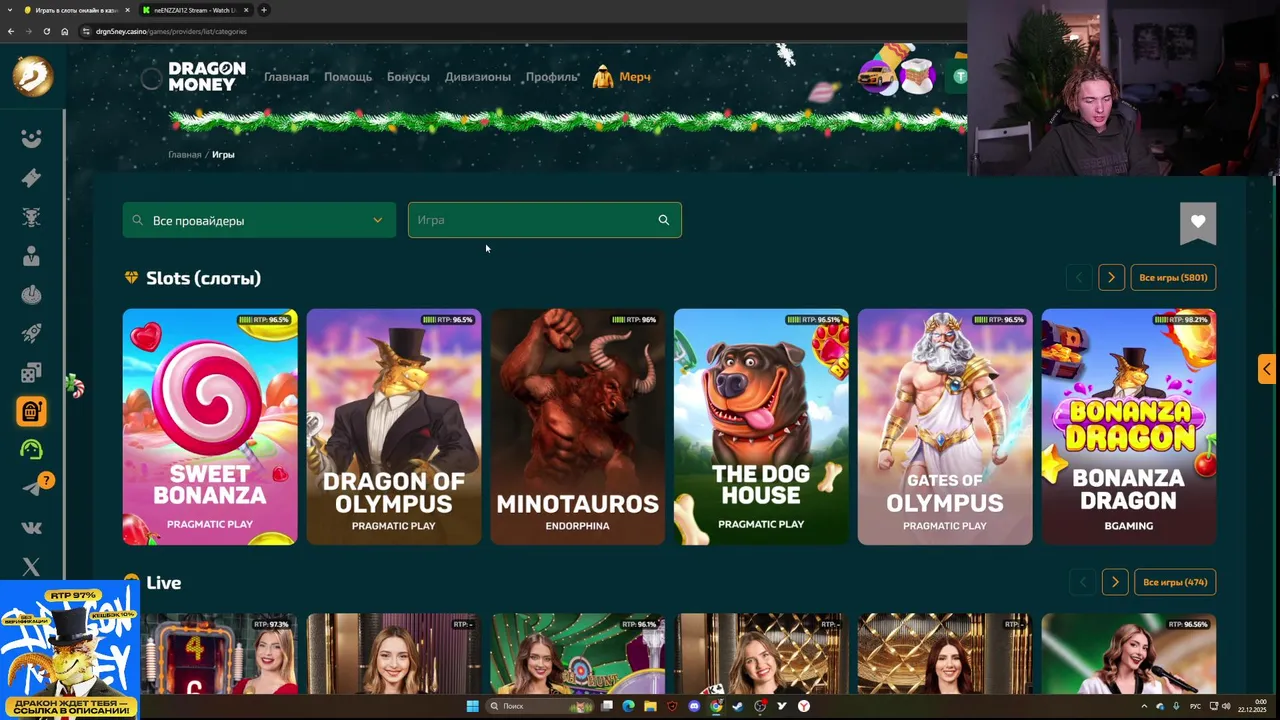
Task: Click the bull head sidebar icon
Action: pyautogui.click(x=31, y=217)
